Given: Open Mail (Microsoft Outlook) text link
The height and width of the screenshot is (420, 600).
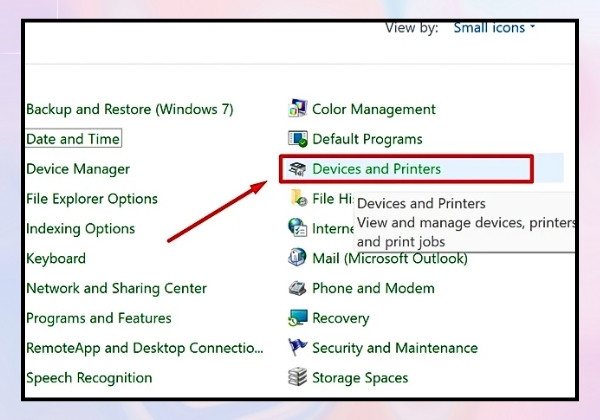Looking at the screenshot, I should [390, 259].
